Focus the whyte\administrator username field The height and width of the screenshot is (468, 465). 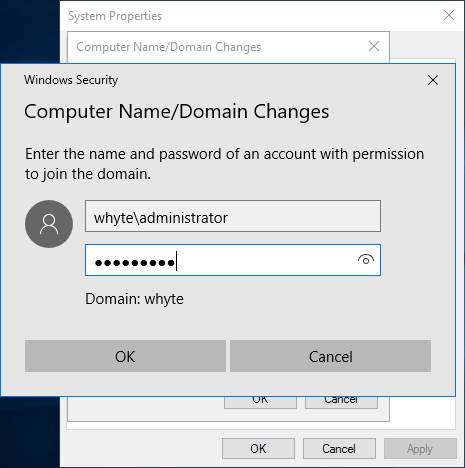(x=233, y=216)
